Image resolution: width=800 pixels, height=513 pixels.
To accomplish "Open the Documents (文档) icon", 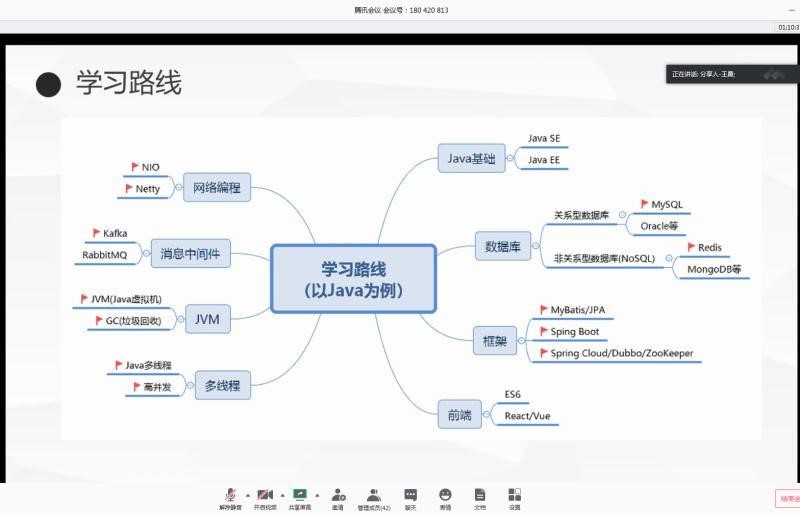I will click(480, 496).
